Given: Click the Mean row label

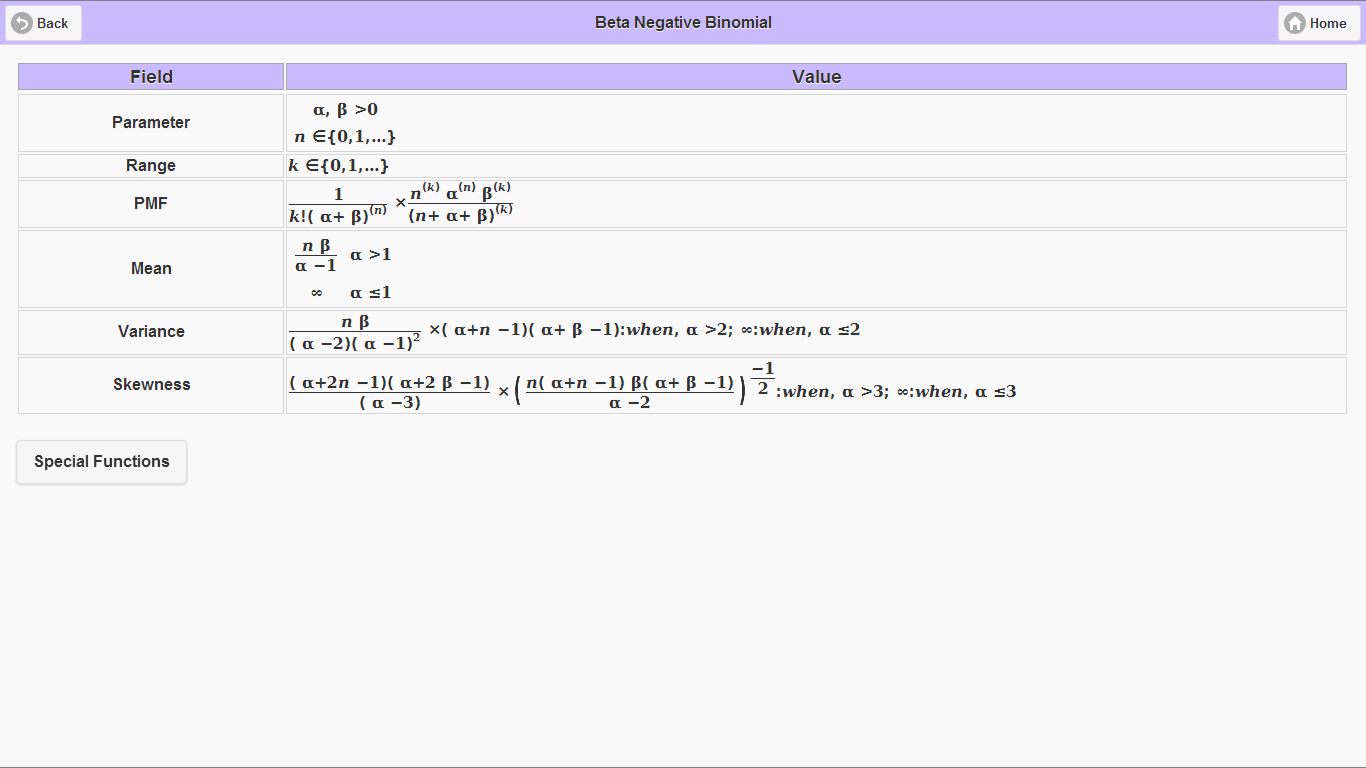Looking at the screenshot, I should pyautogui.click(x=150, y=268).
